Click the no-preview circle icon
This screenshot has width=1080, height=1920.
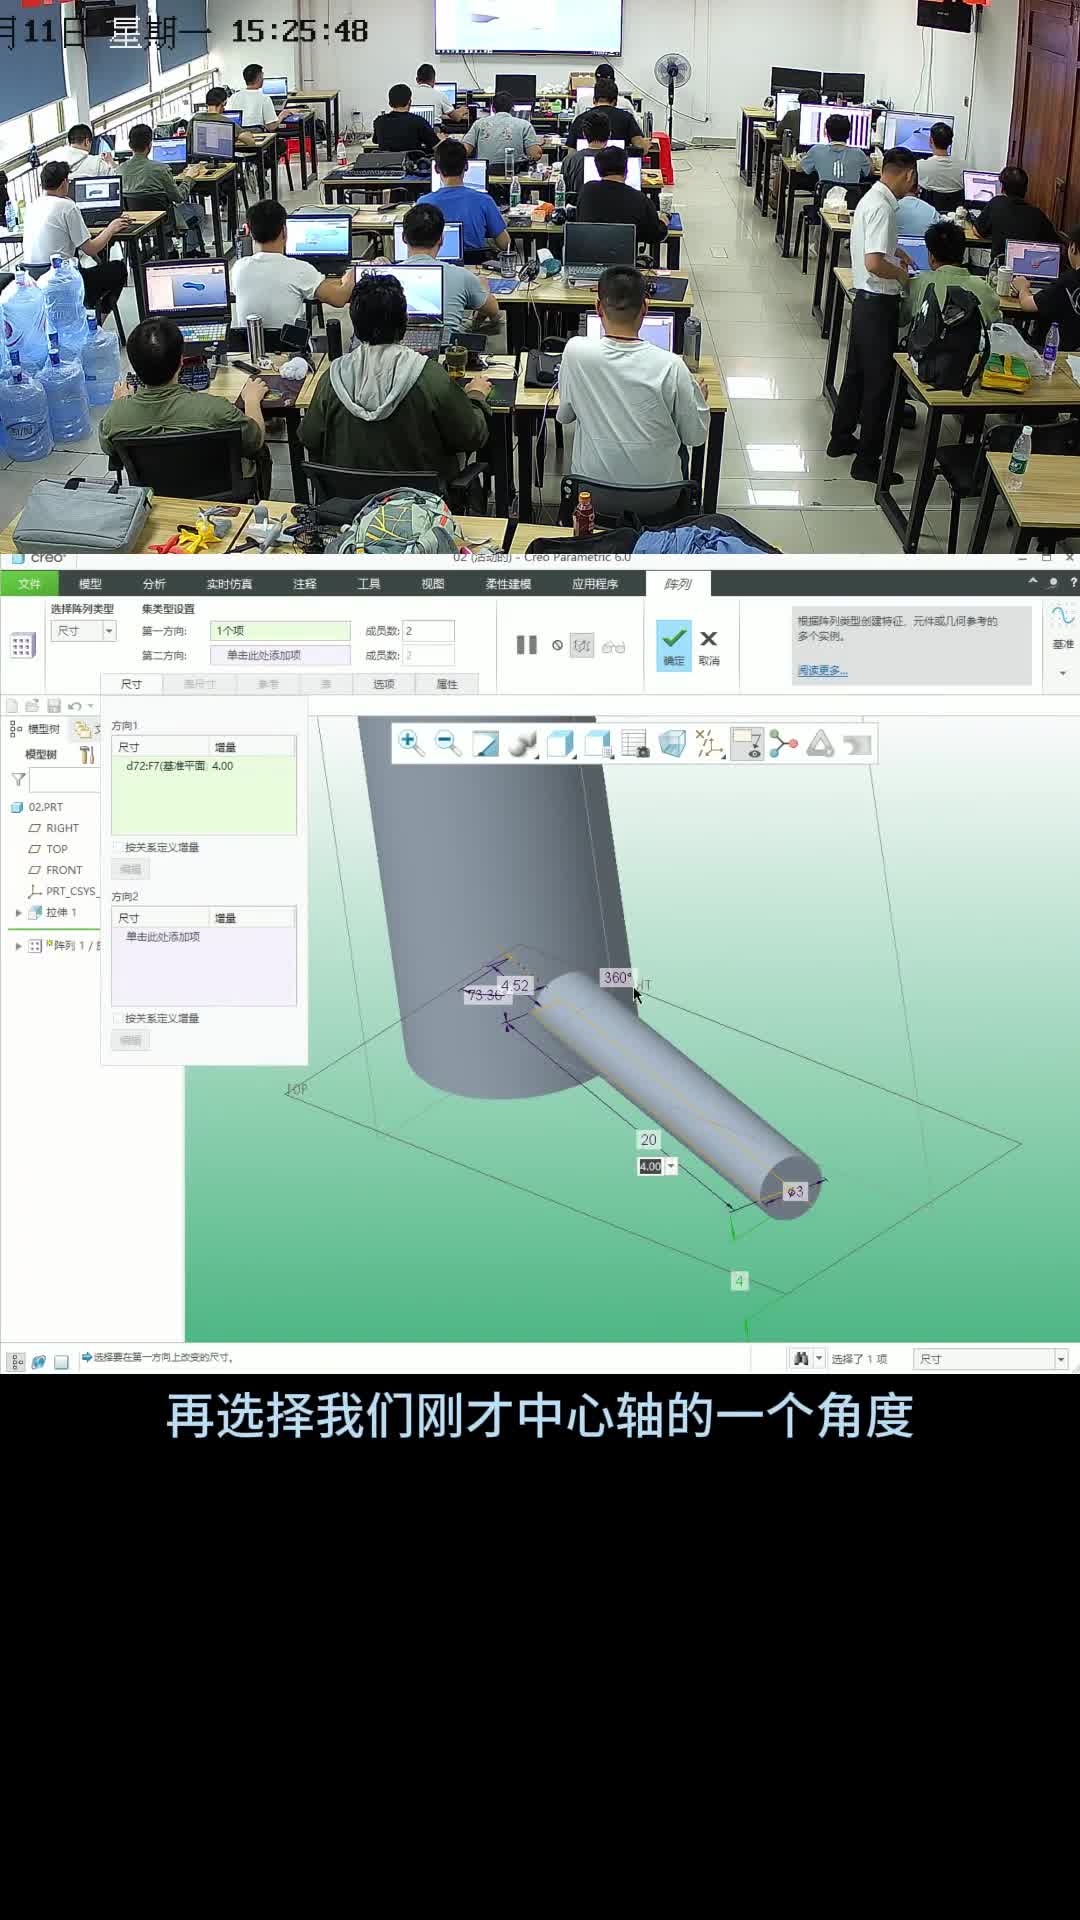[x=557, y=645]
